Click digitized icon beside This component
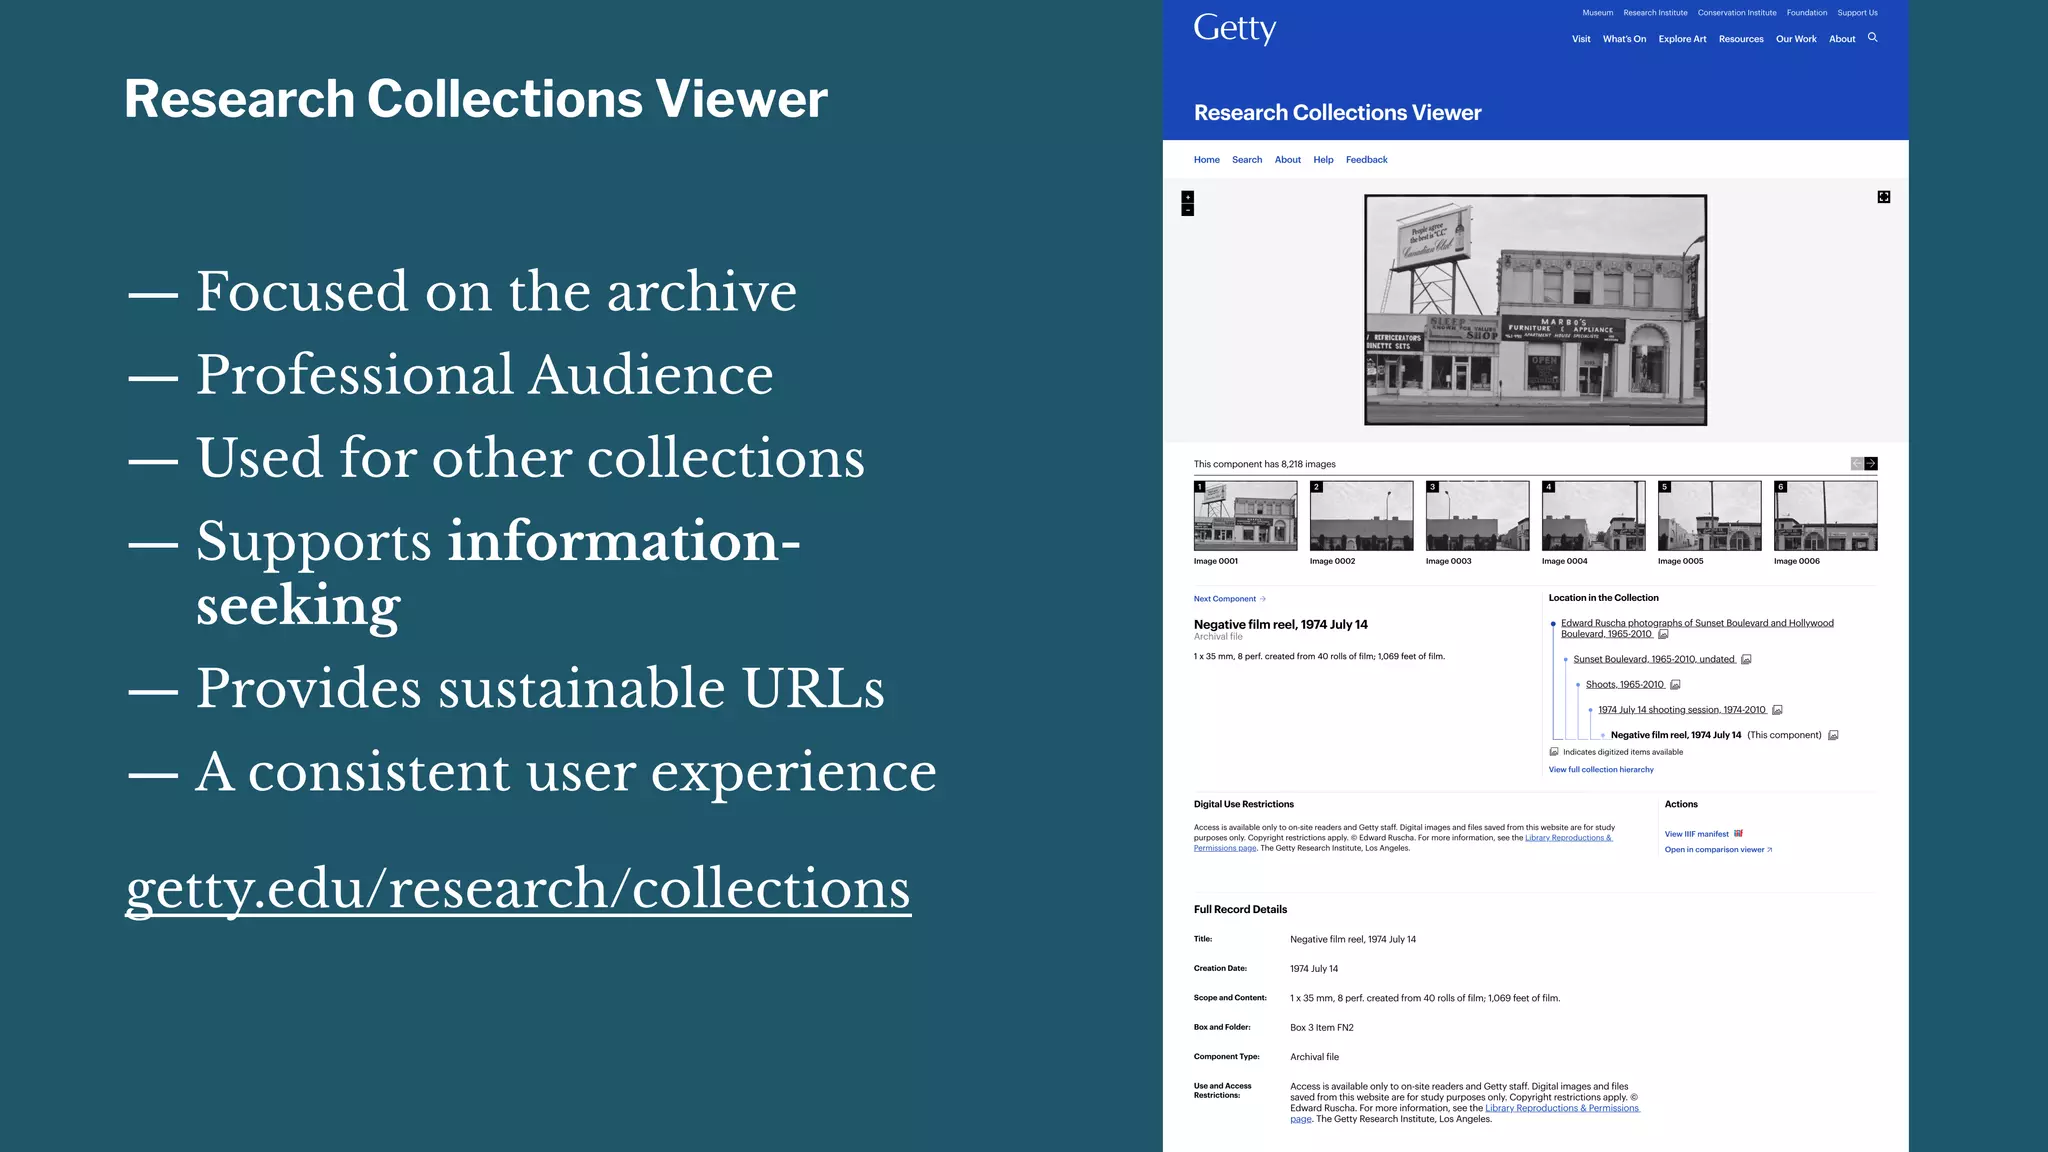Image resolution: width=2048 pixels, height=1152 pixels. (1834, 735)
